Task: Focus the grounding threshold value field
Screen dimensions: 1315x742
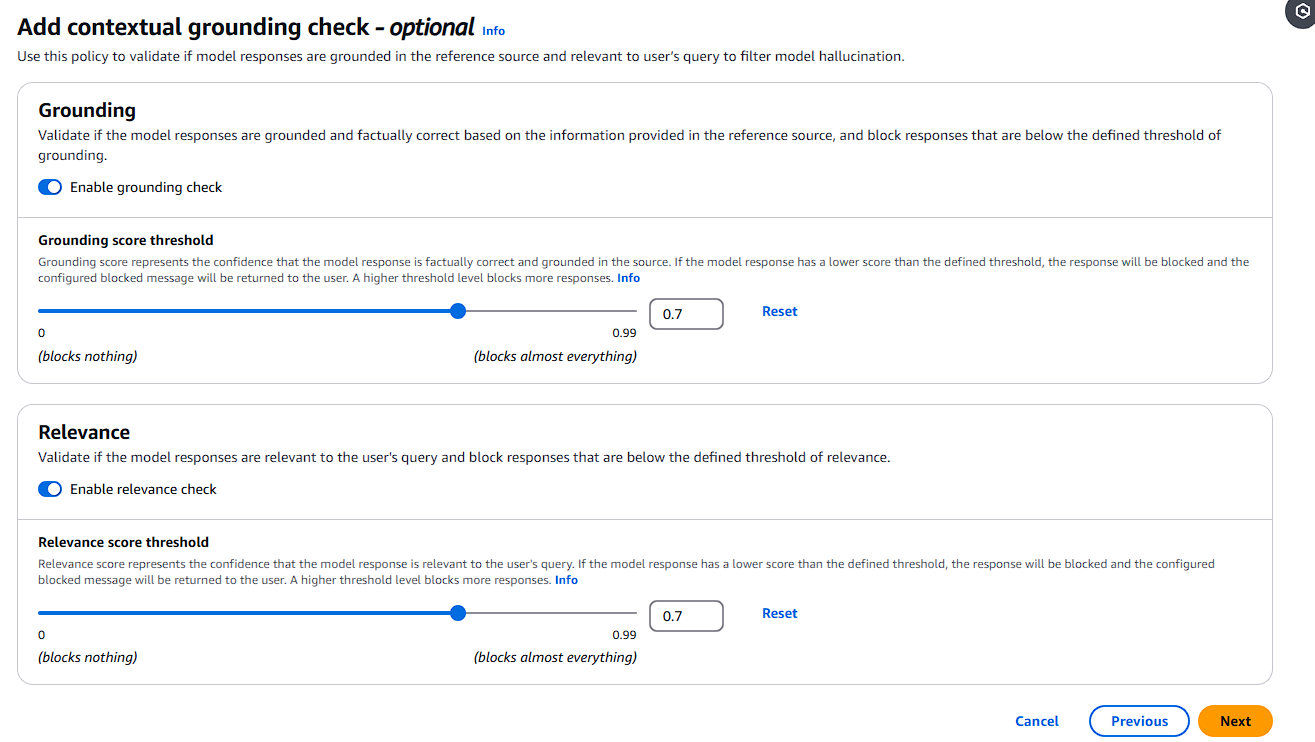Action: 686,314
